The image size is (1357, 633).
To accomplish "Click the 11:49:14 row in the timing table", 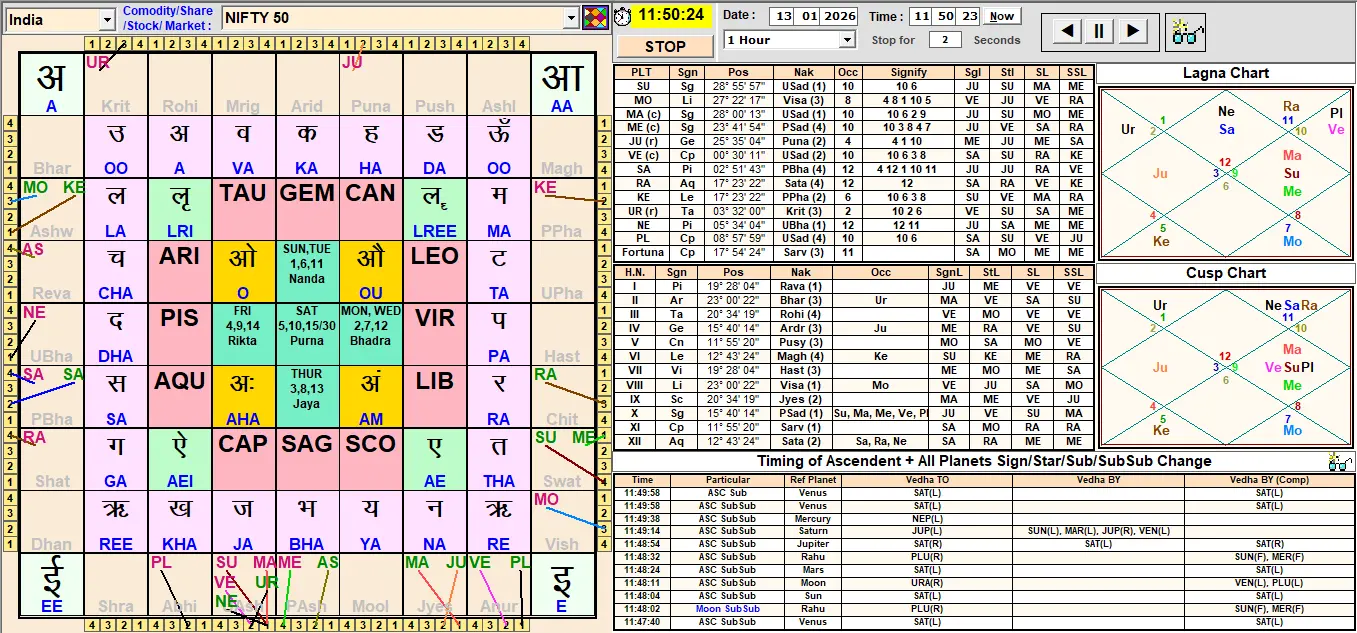I will coord(983,531).
